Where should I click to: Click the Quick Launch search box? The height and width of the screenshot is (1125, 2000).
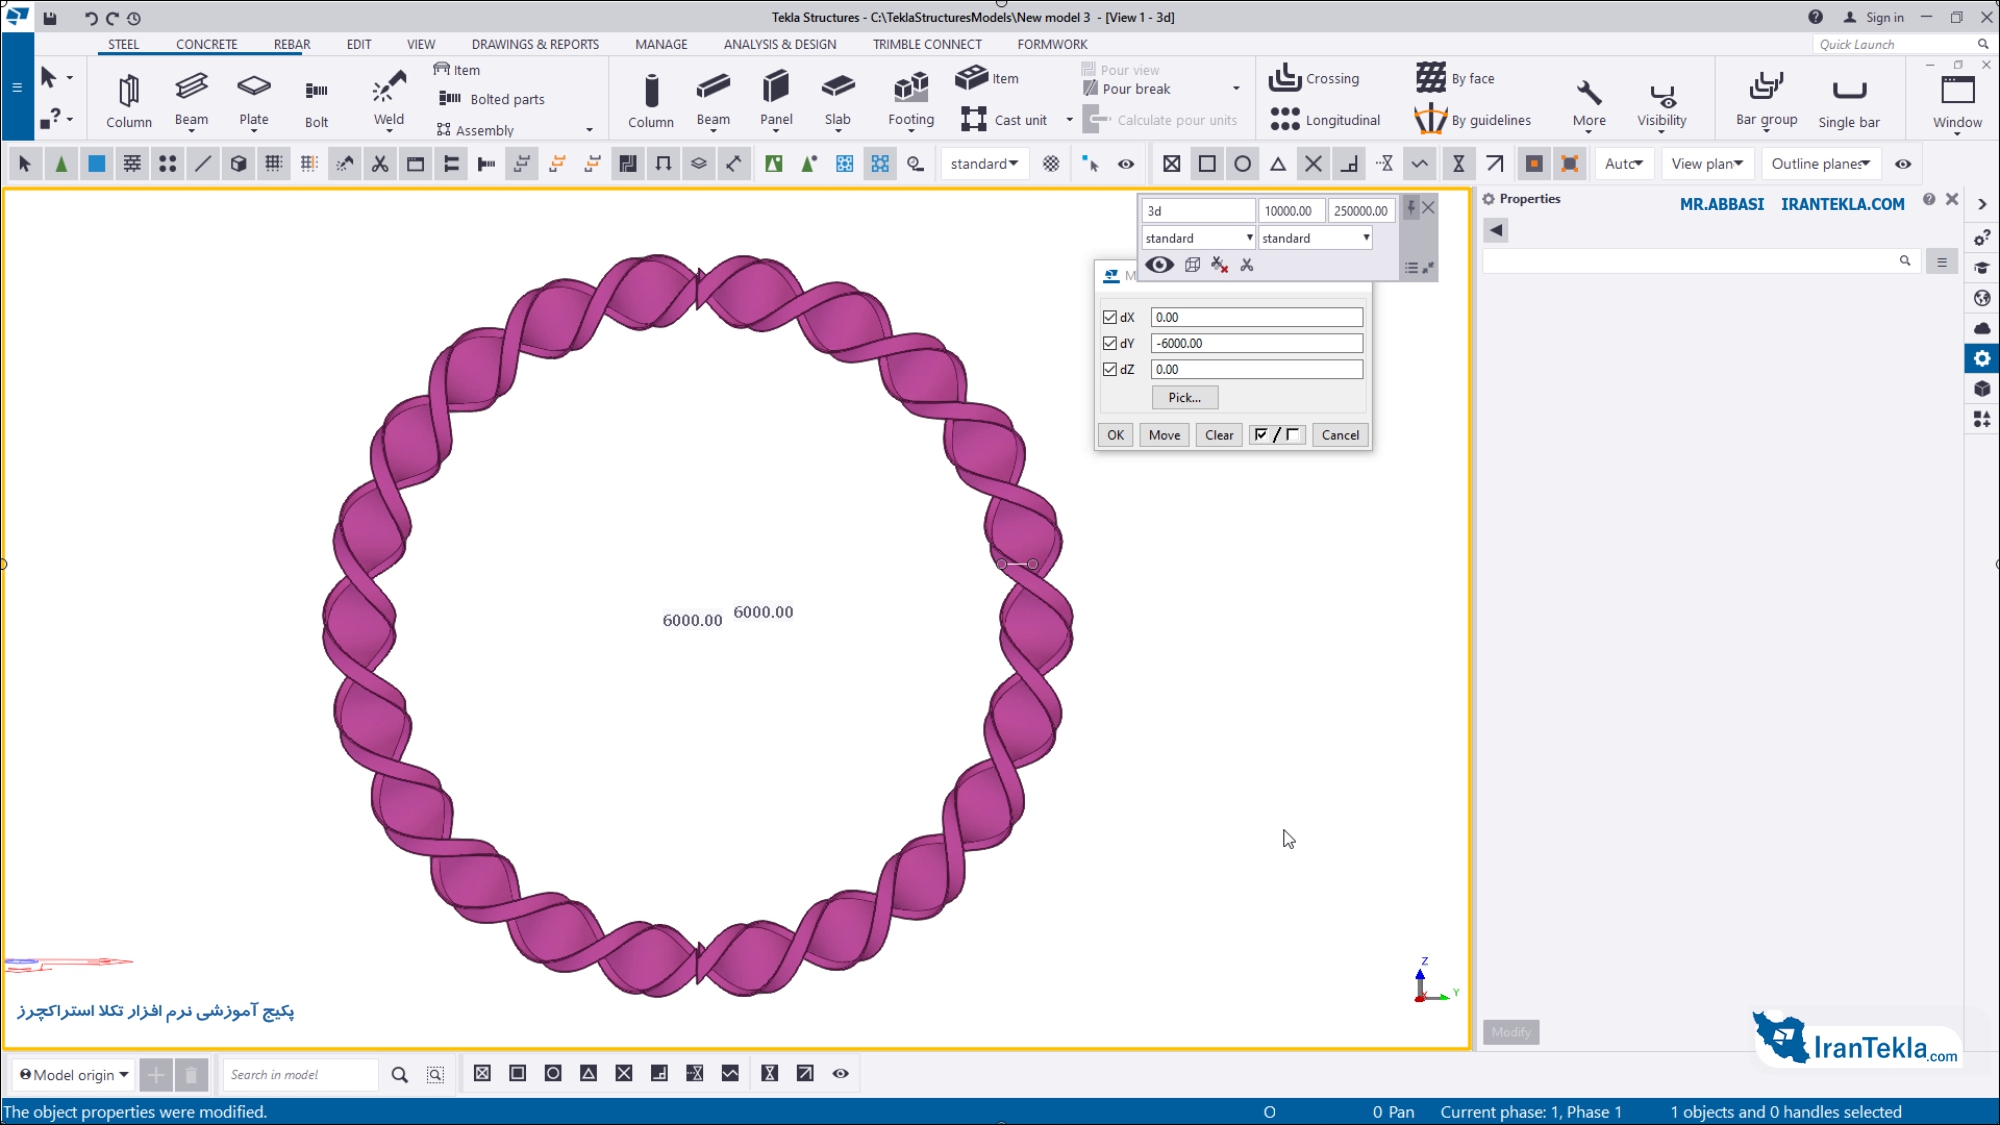[1900, 44]
